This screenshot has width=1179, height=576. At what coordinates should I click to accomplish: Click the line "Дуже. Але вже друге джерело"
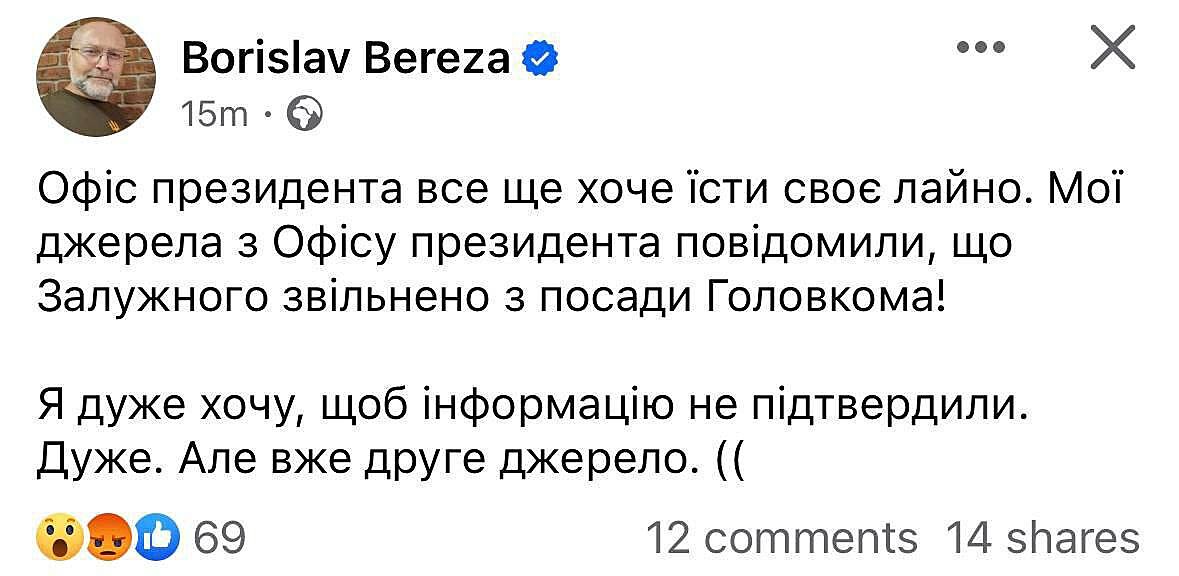pyautogui.click(x=392, y=461)
